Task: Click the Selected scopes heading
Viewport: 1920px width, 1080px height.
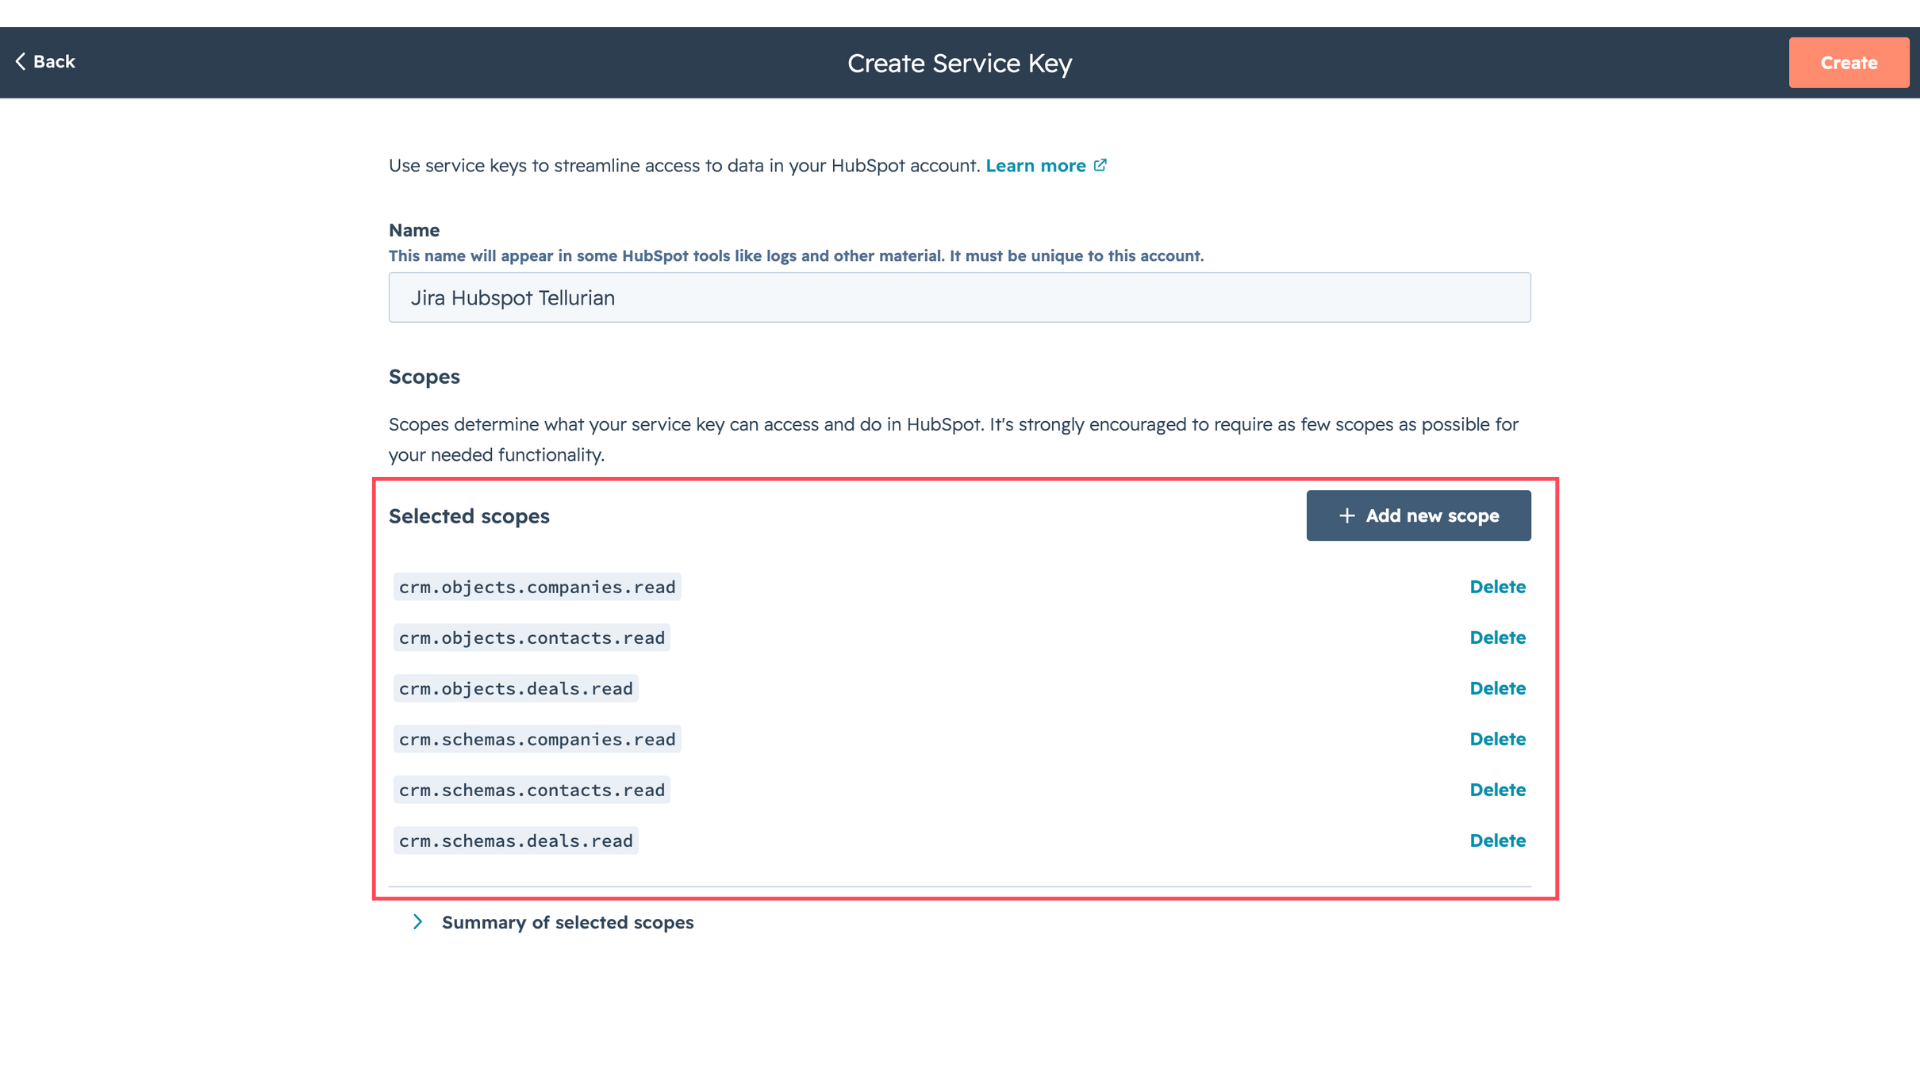Action: click(x=469, y=517)
